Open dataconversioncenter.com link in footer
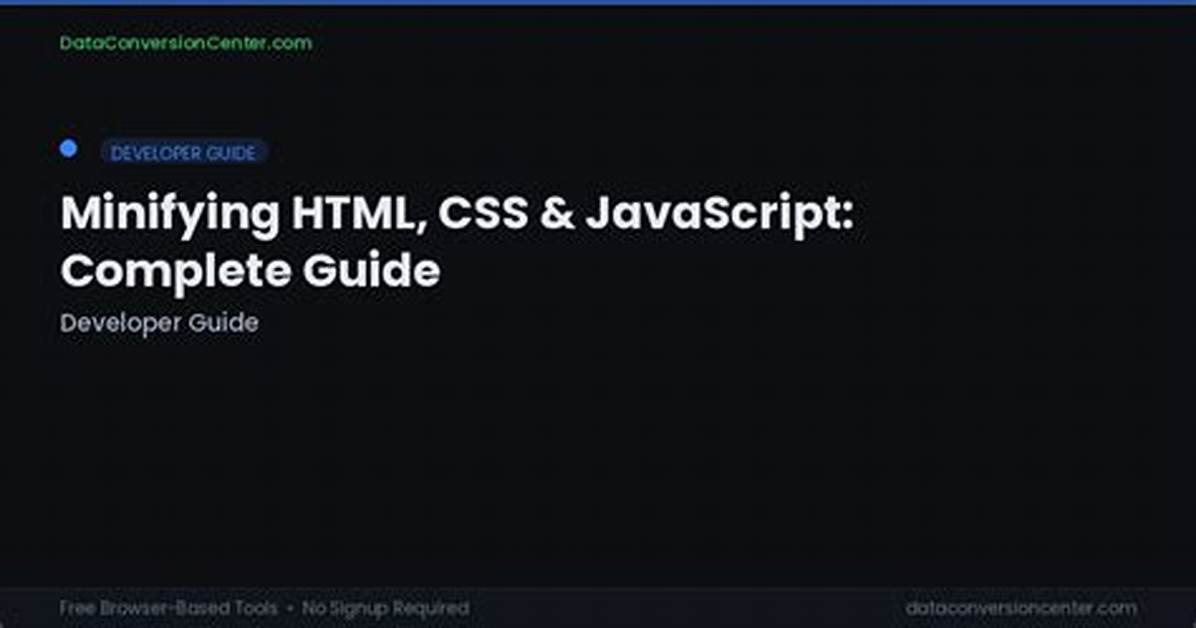The height and width of the screenshot is (628, 1196). tap(1021, 608)
